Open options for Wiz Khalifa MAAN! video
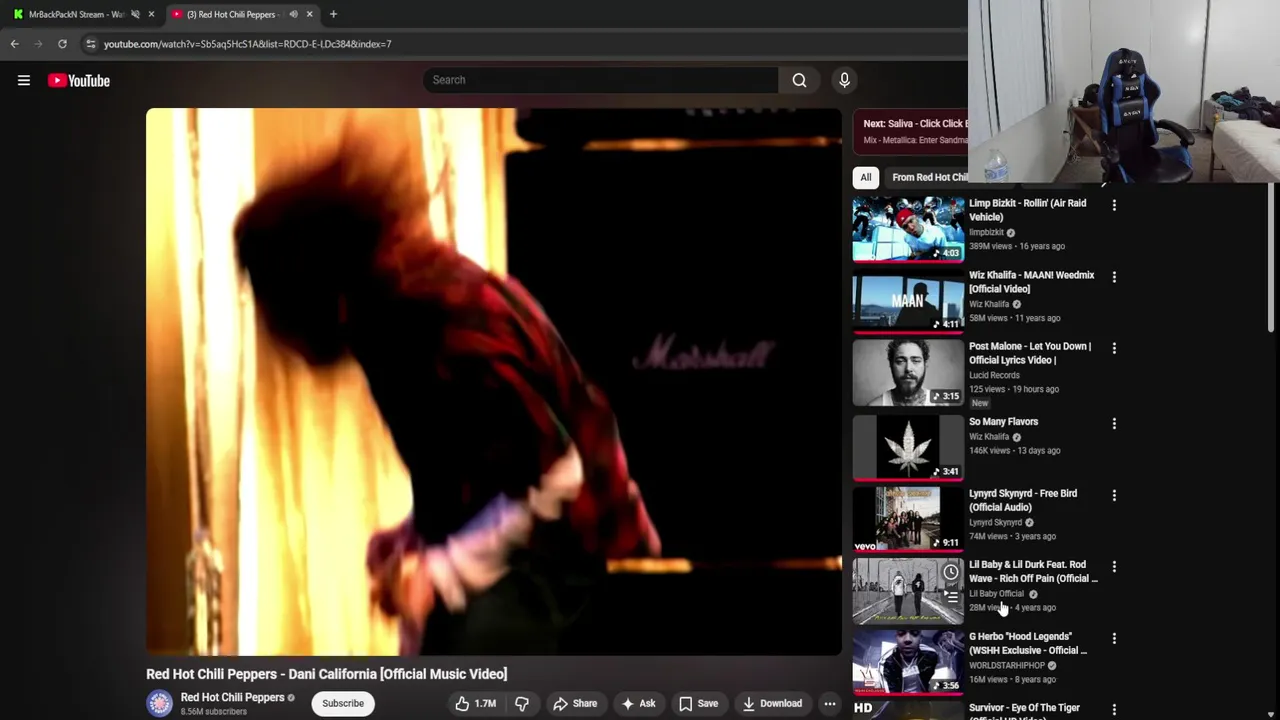 tap(1114, 277)
